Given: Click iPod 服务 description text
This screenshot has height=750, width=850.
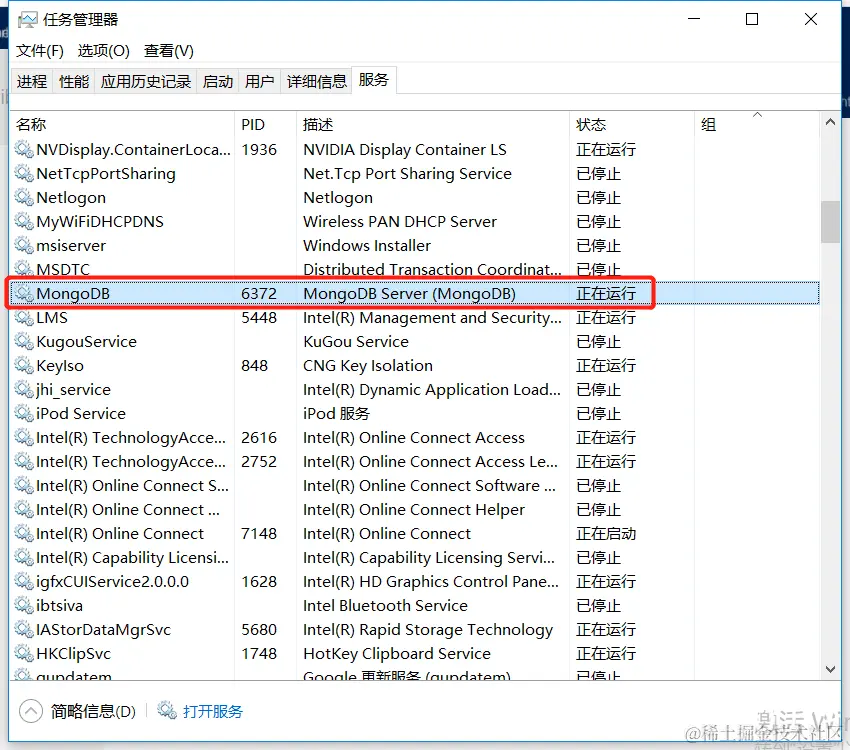Looking at the screenshot, I should tap(336, 413).
